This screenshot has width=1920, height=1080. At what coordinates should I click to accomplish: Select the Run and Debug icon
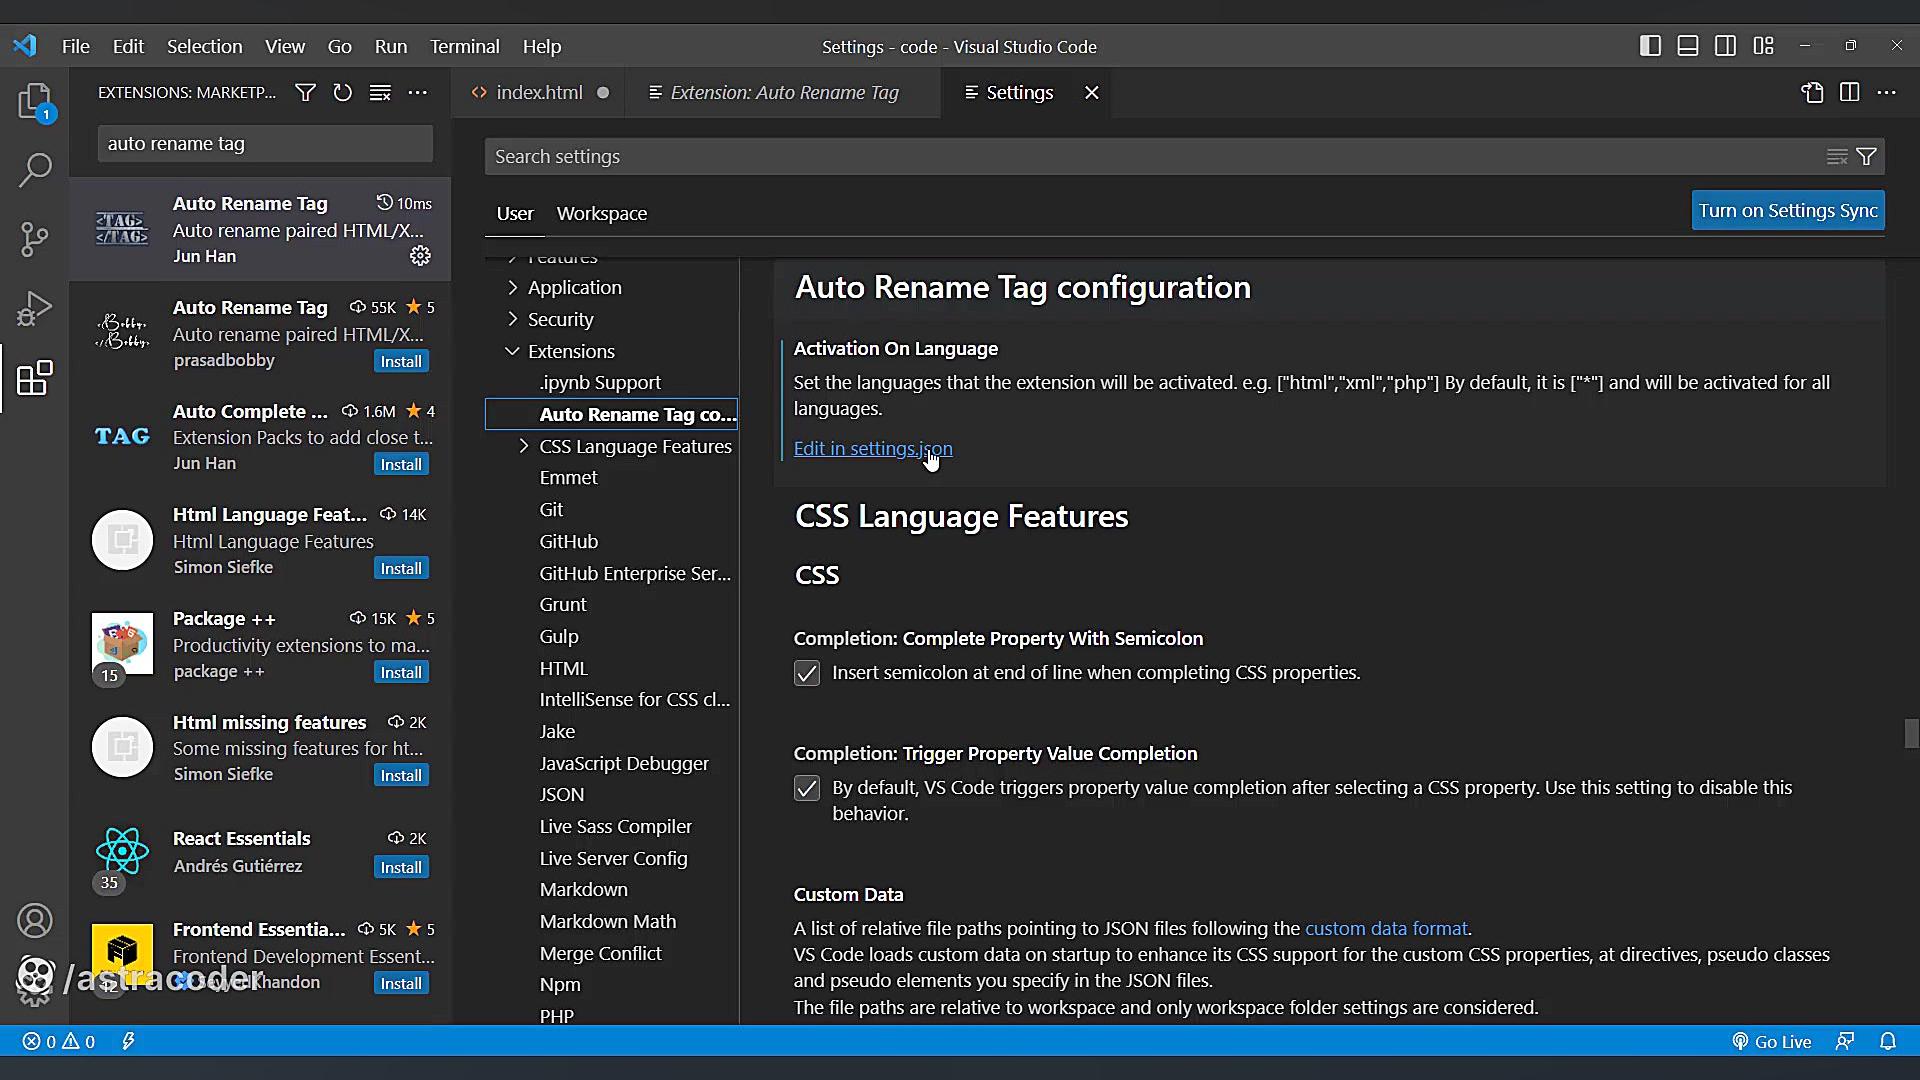click(34, 309)
